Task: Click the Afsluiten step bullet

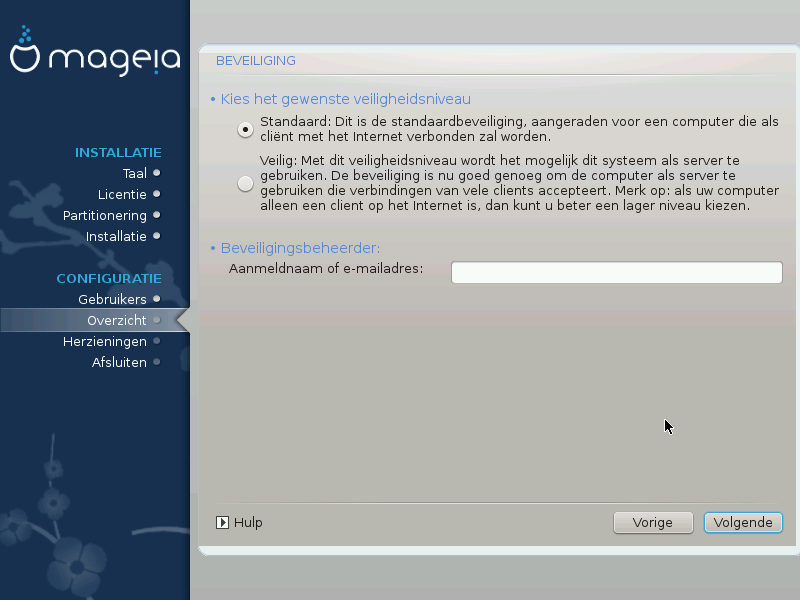Action: 156,362
